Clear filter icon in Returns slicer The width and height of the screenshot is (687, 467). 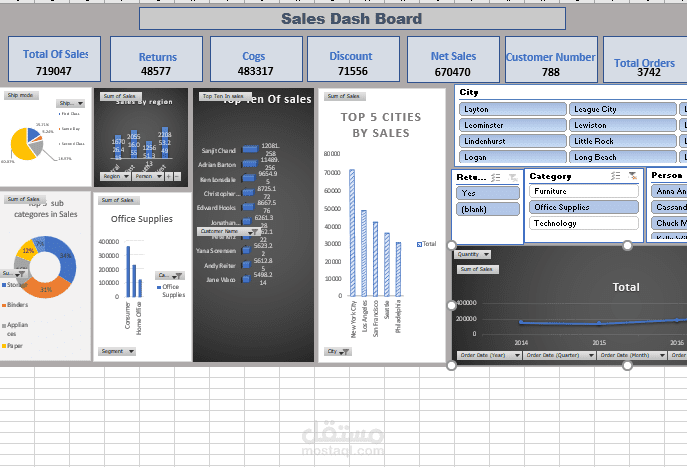pos(513,177)
